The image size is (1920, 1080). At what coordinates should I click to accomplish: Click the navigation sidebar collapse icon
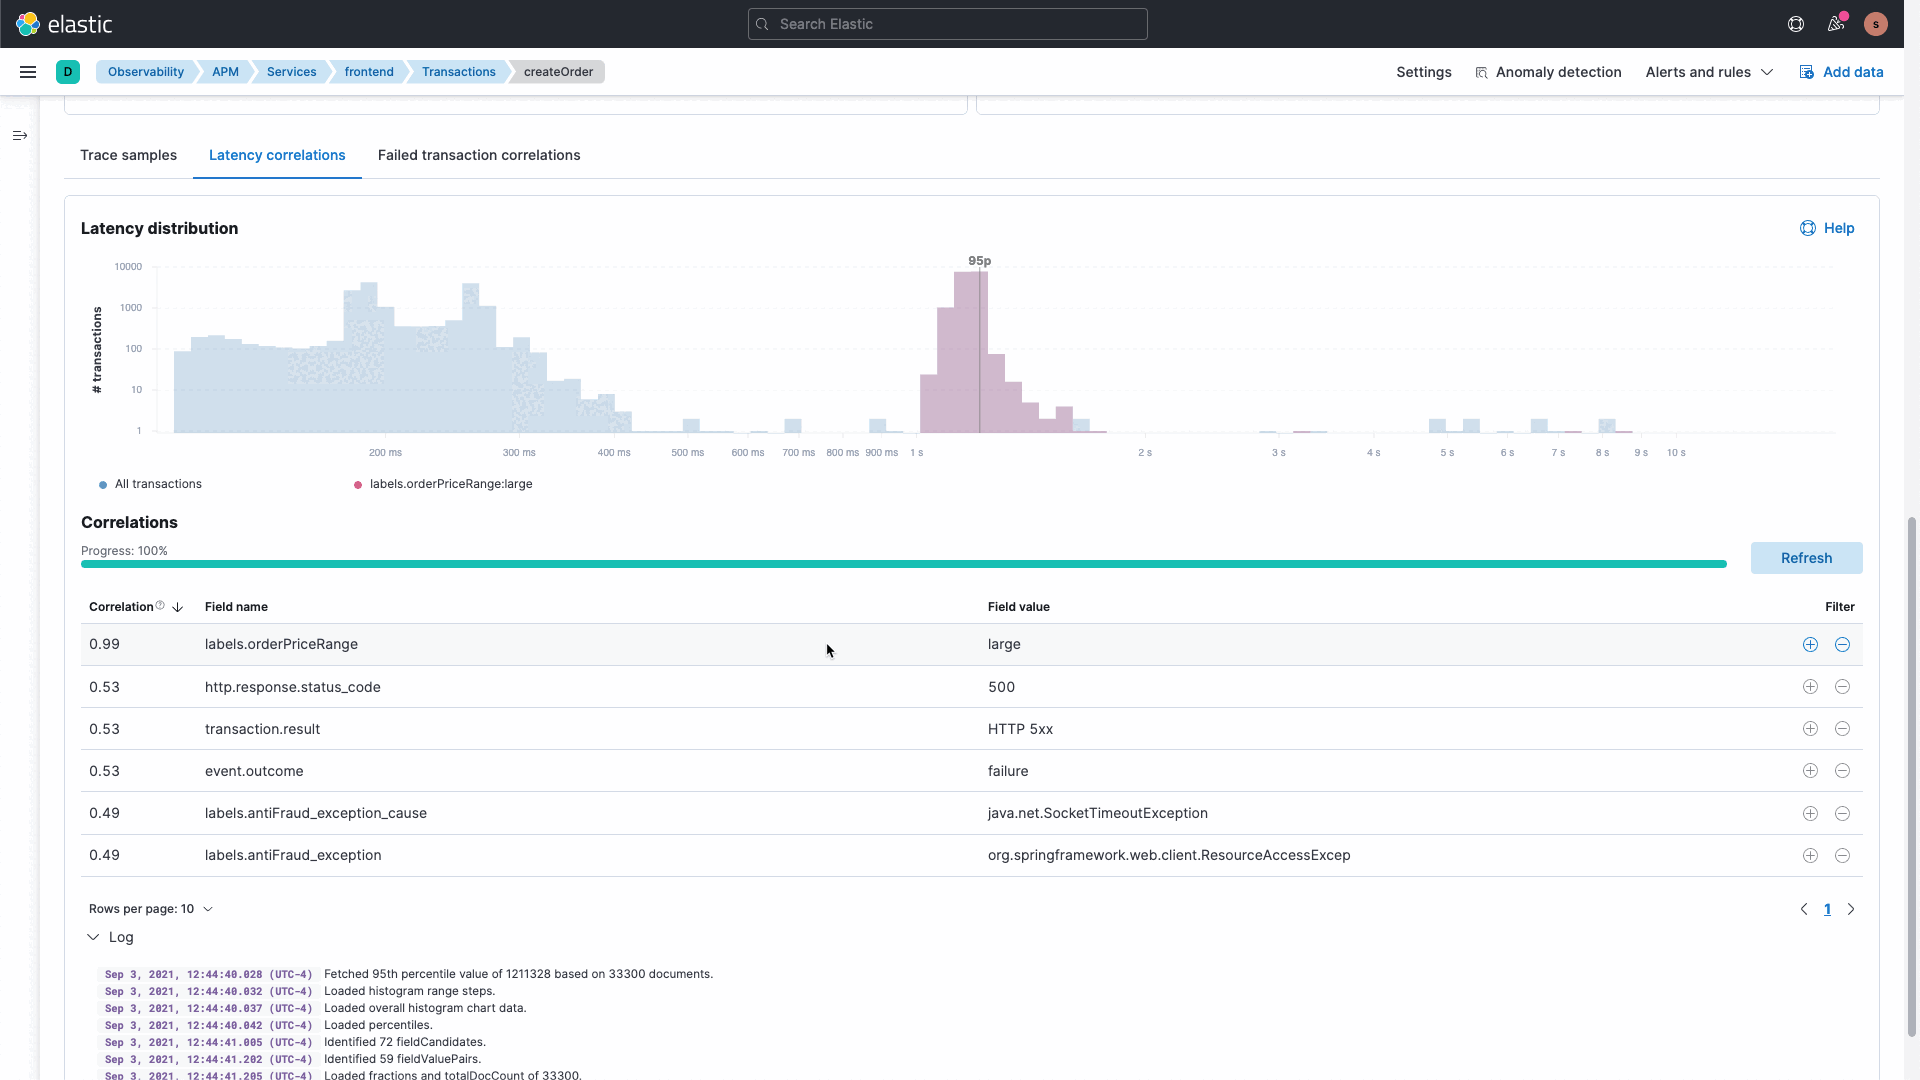pos(20,135)
